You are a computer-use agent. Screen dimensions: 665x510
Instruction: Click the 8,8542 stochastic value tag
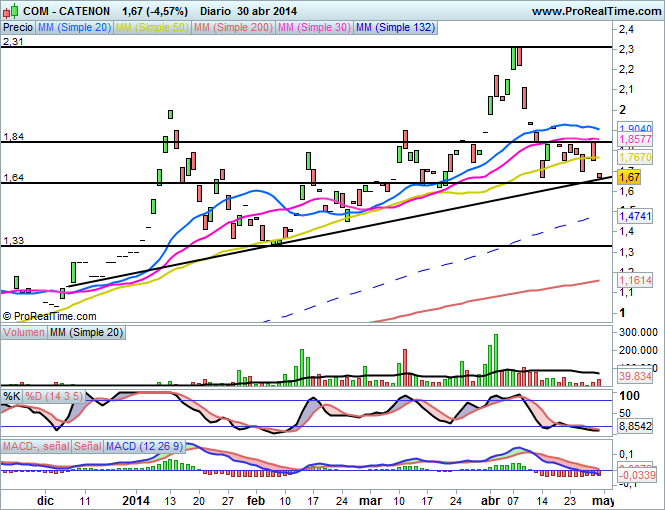635,426
